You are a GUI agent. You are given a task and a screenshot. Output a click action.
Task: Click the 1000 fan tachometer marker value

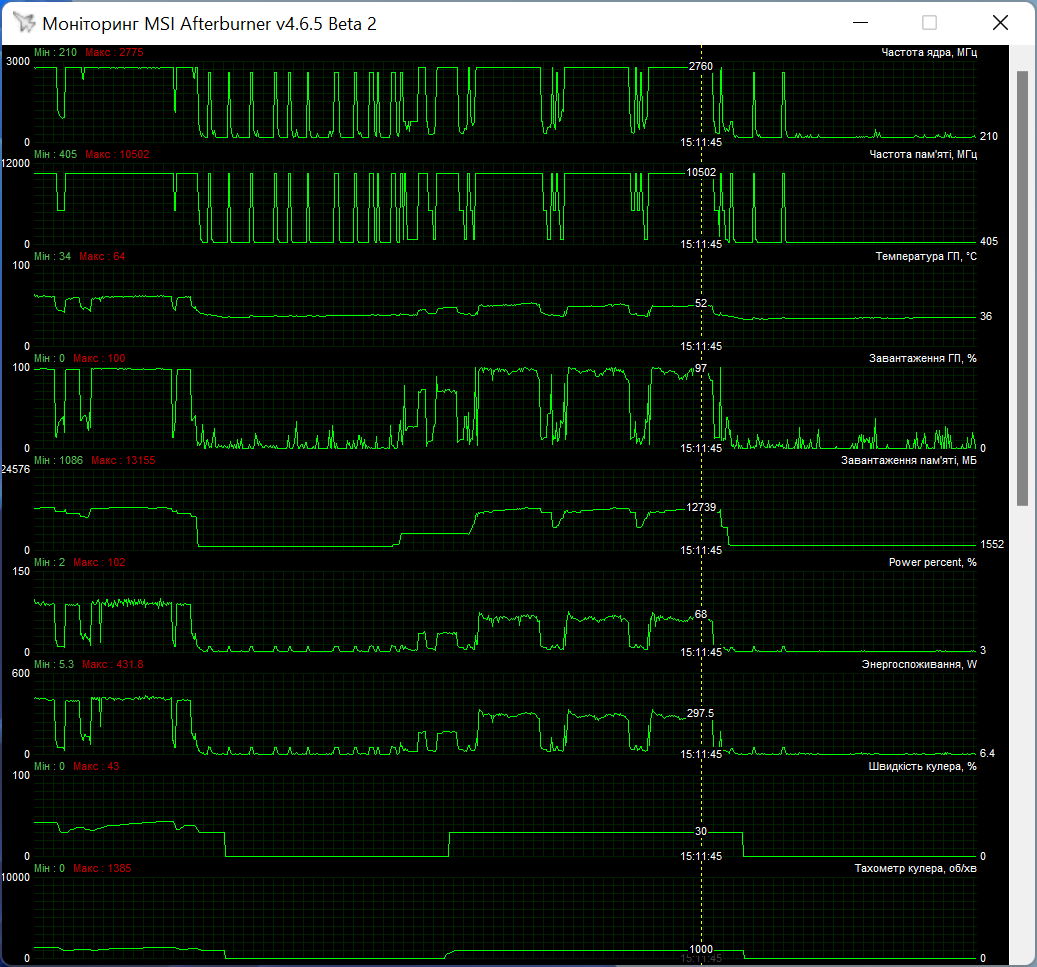[x=701, y=949]
